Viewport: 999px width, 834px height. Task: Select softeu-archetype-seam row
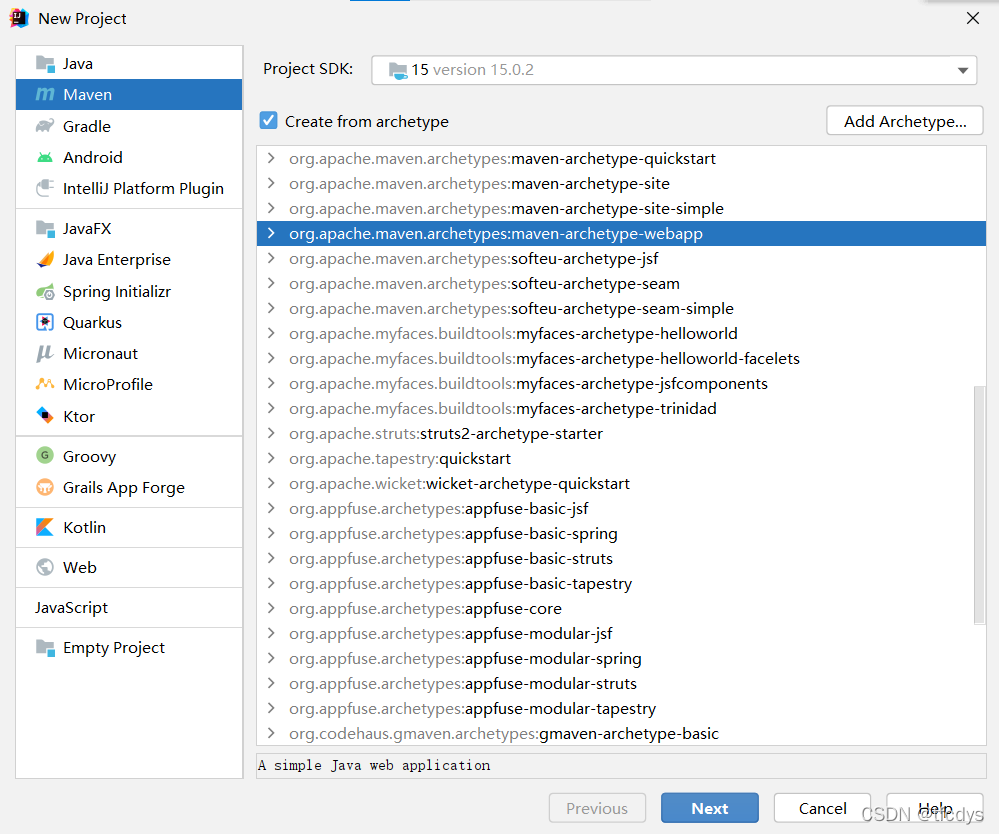(621, 284)
